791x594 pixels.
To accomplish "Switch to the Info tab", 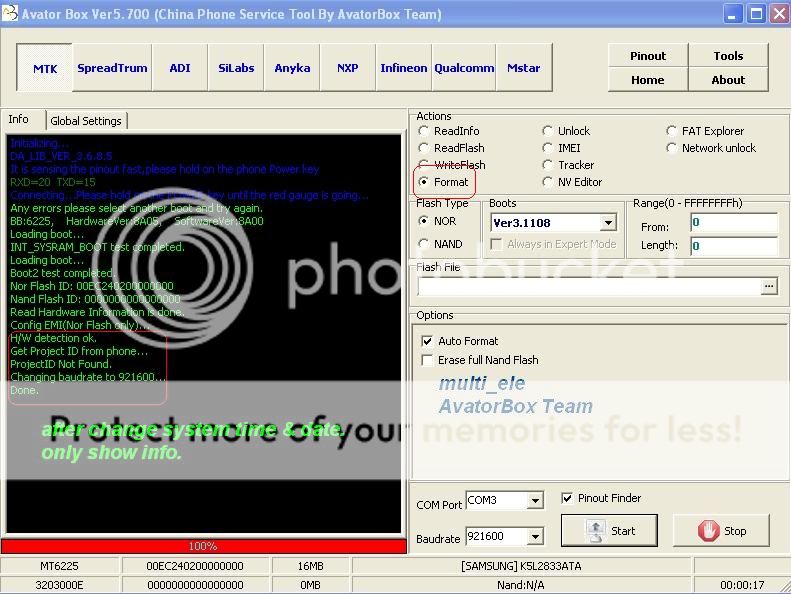I will [x=19, y=120].
